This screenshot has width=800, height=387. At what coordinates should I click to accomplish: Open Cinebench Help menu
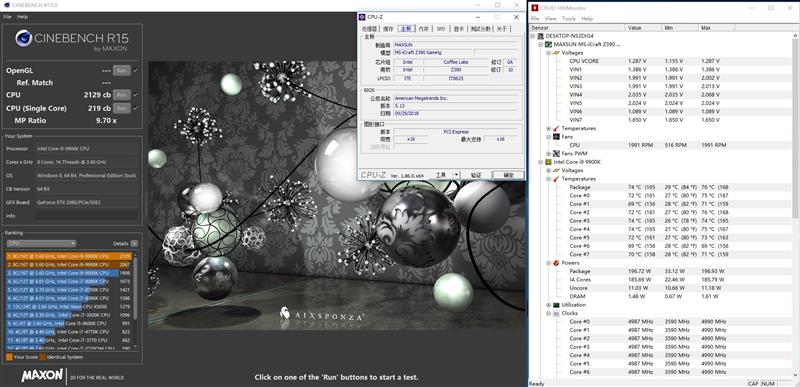tap(22, 17)
